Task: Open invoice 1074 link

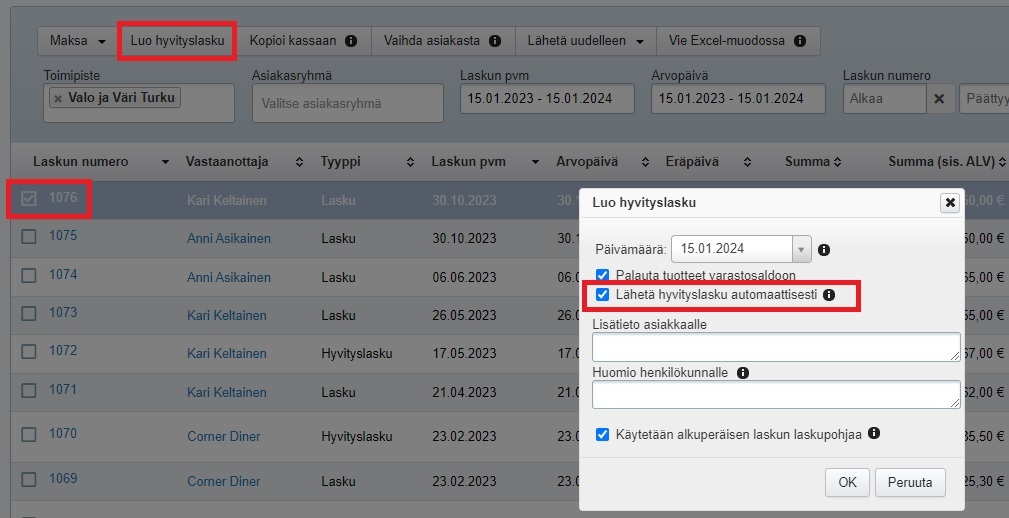Action: [63, 275]
